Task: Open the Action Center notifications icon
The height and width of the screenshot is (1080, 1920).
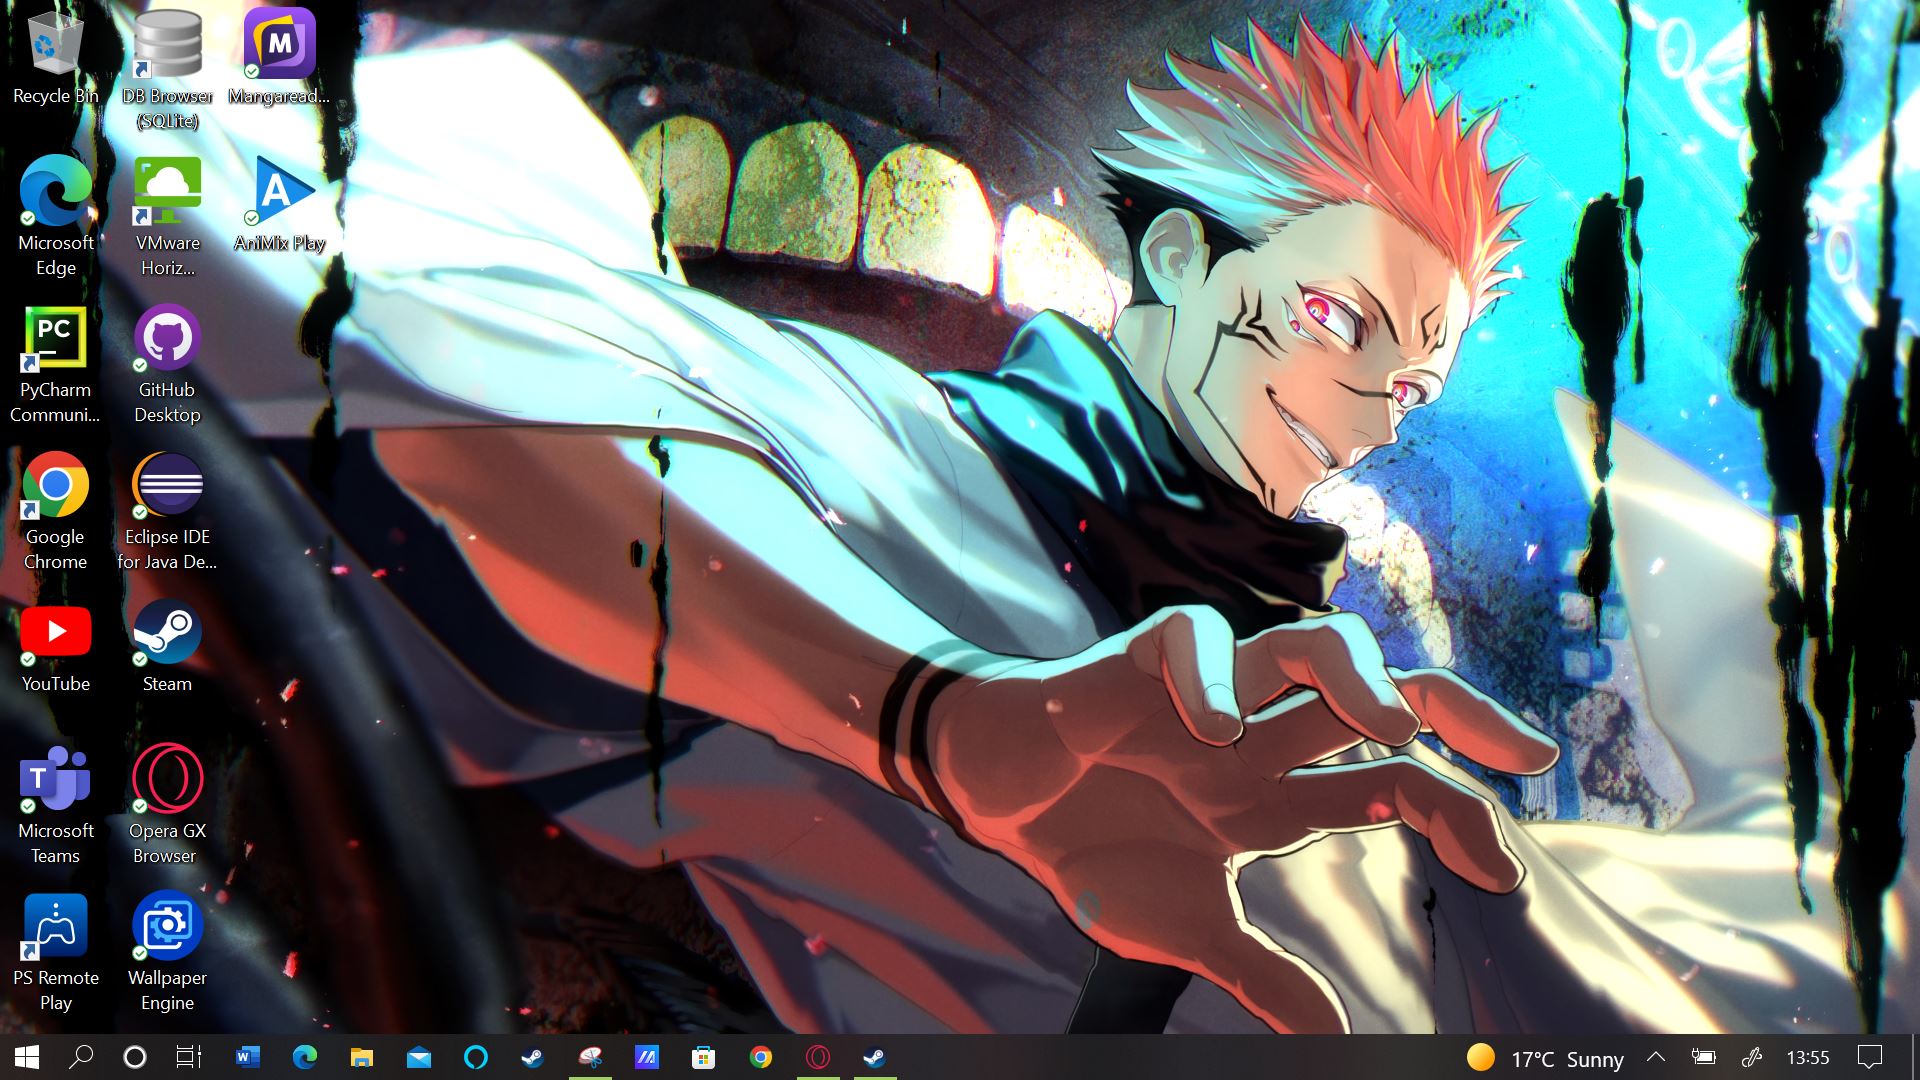Action: pyautogui.click(x=1869, y=1057)
